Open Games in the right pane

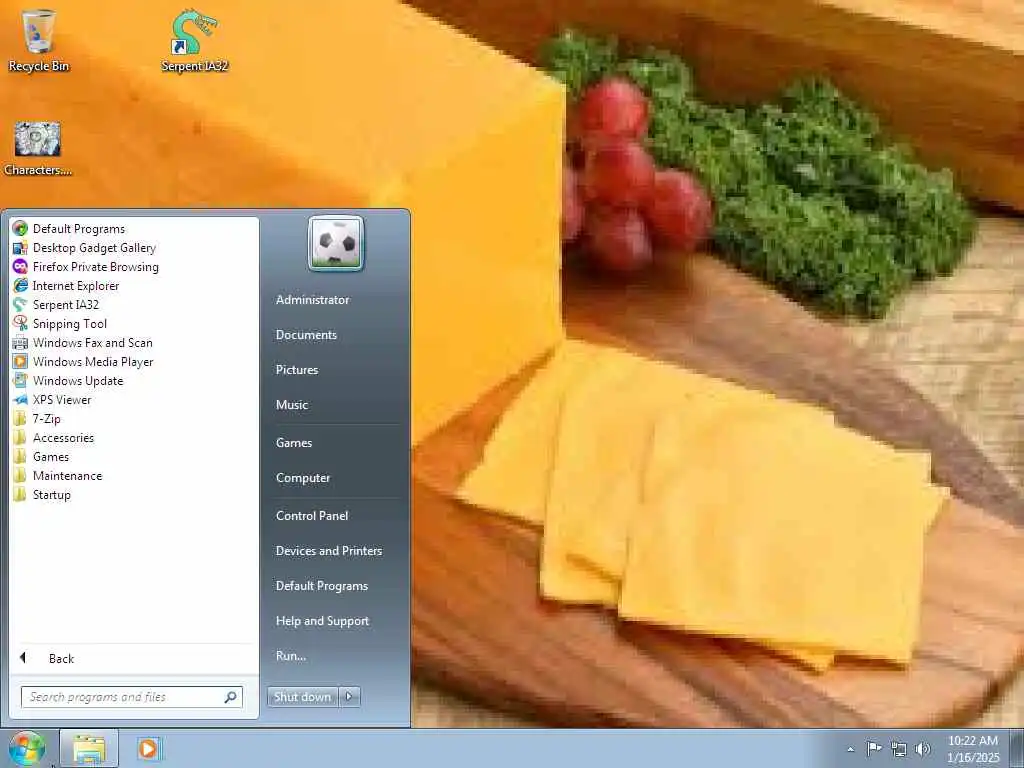[294, 443]
